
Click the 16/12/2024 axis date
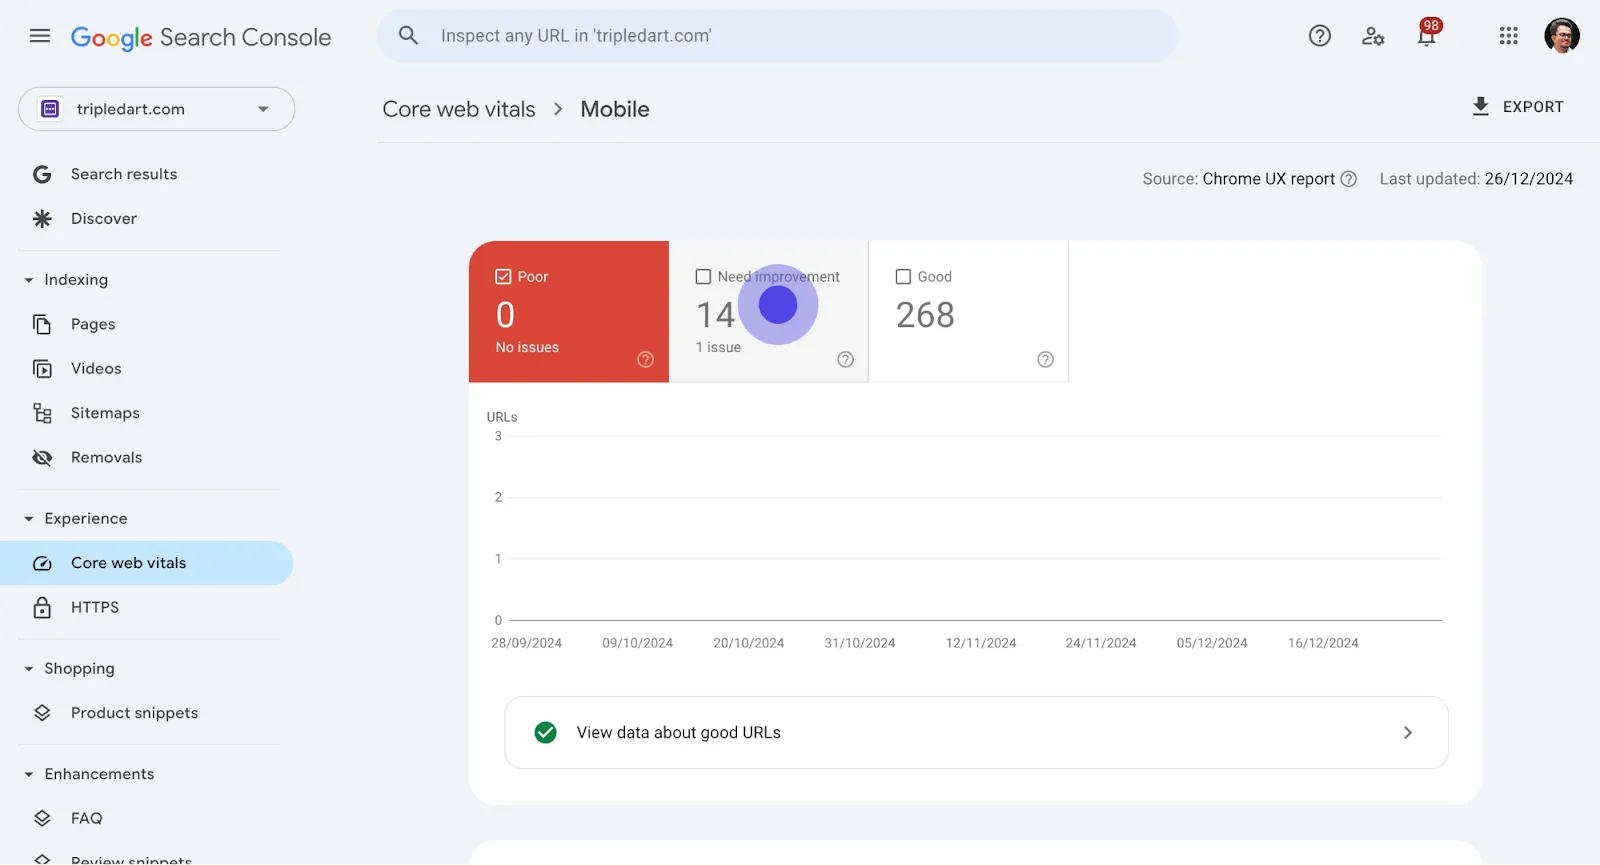[1323, 643]
